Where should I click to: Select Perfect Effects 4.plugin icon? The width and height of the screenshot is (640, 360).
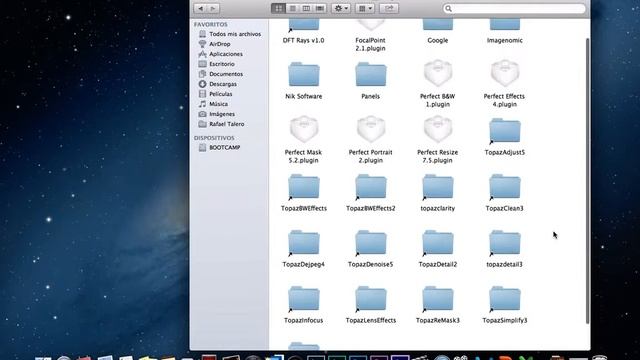coord(504,73)
